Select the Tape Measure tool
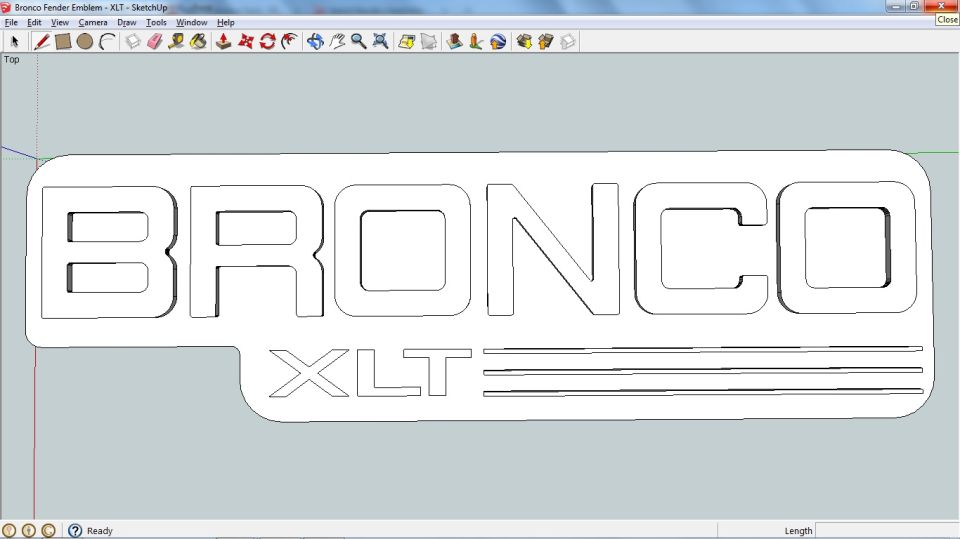This screenshot has height=539, width=960. pyautogui.click(x=176, y=42)
